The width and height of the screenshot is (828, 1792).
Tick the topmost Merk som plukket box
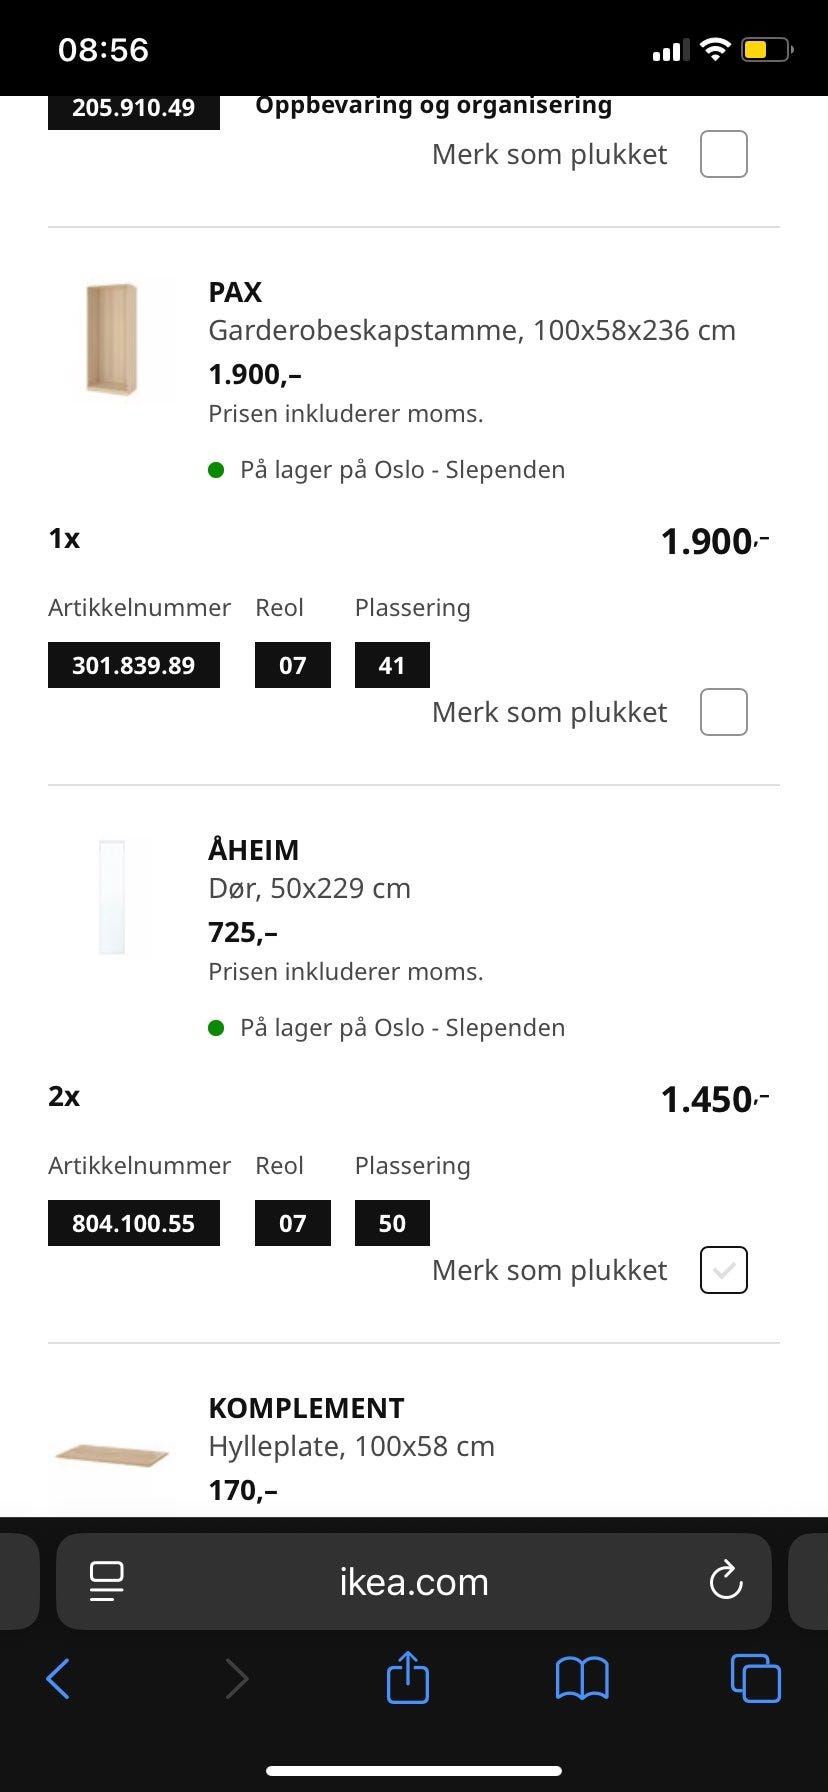click(x=723, y=154)
